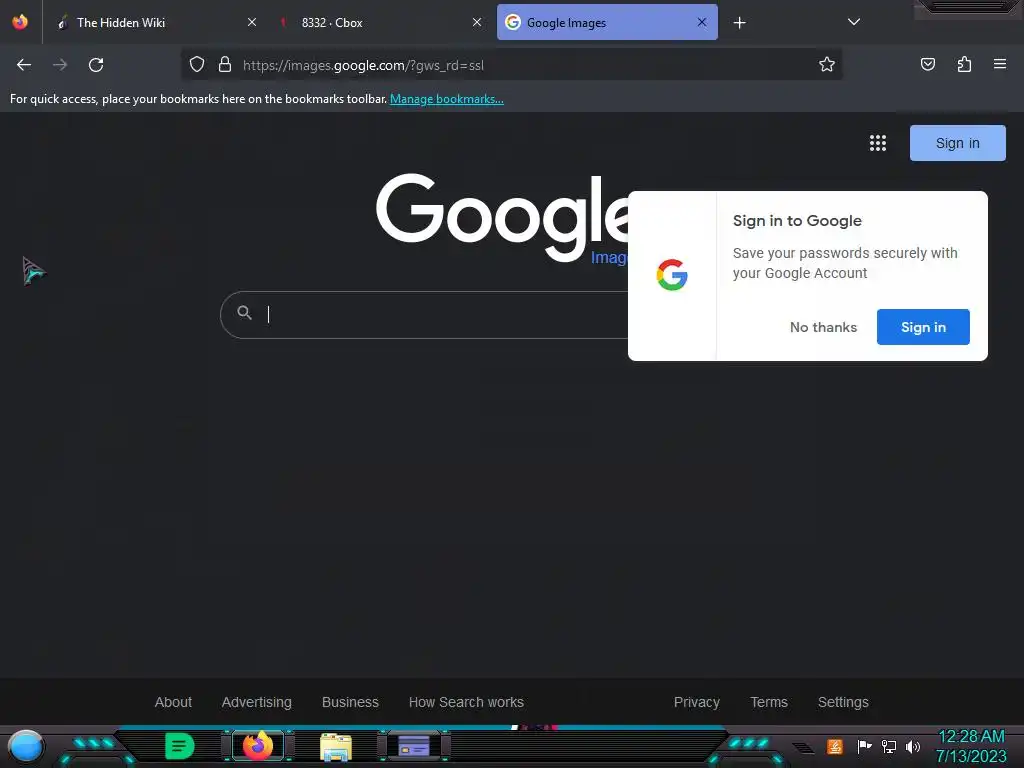Show site security padlock info
The height and width of the screenshot is (768, 1024).
pyautogui.click(x=225, y=65)
